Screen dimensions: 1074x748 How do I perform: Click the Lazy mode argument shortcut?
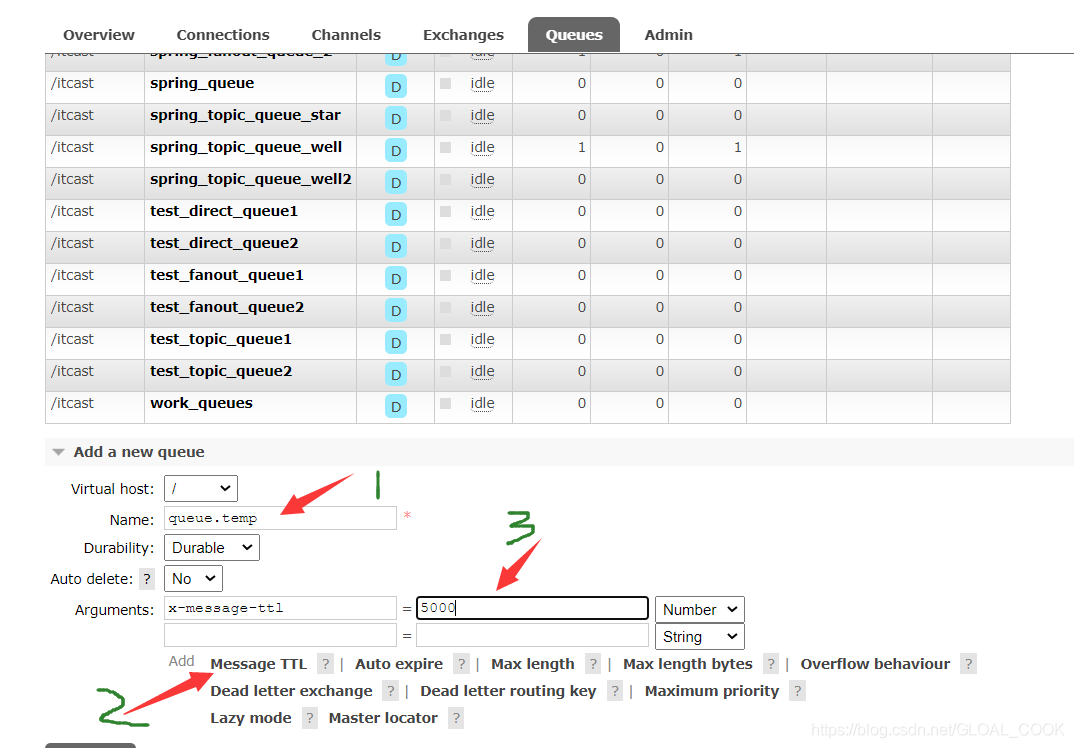pyautogui.click(x=251, y=718)
